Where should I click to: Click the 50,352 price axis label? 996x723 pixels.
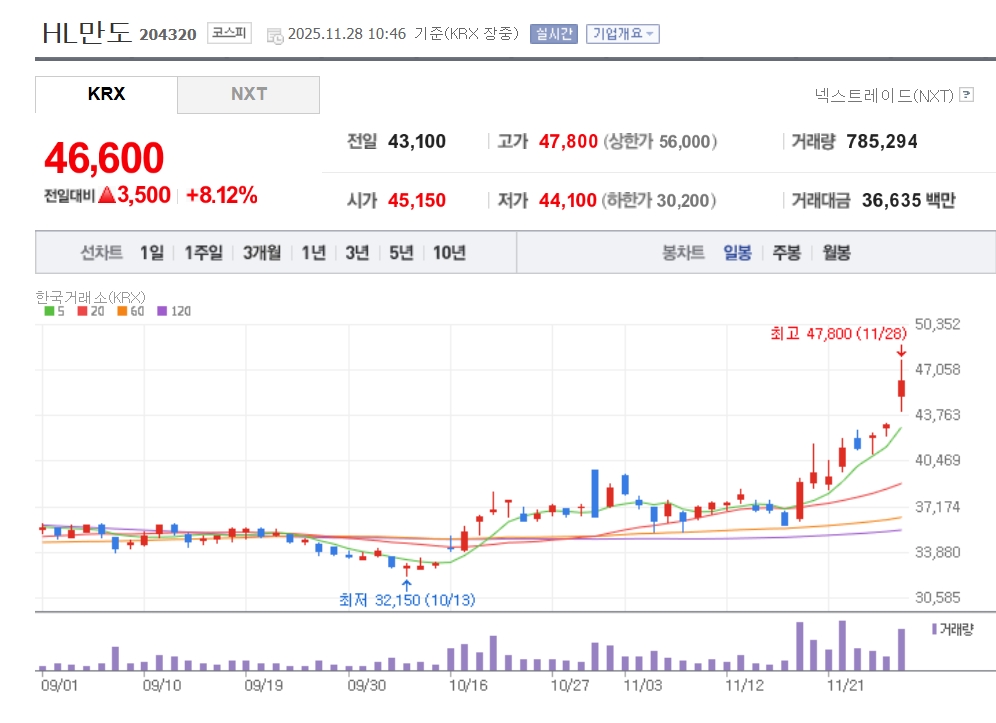(x=937, y=324)
